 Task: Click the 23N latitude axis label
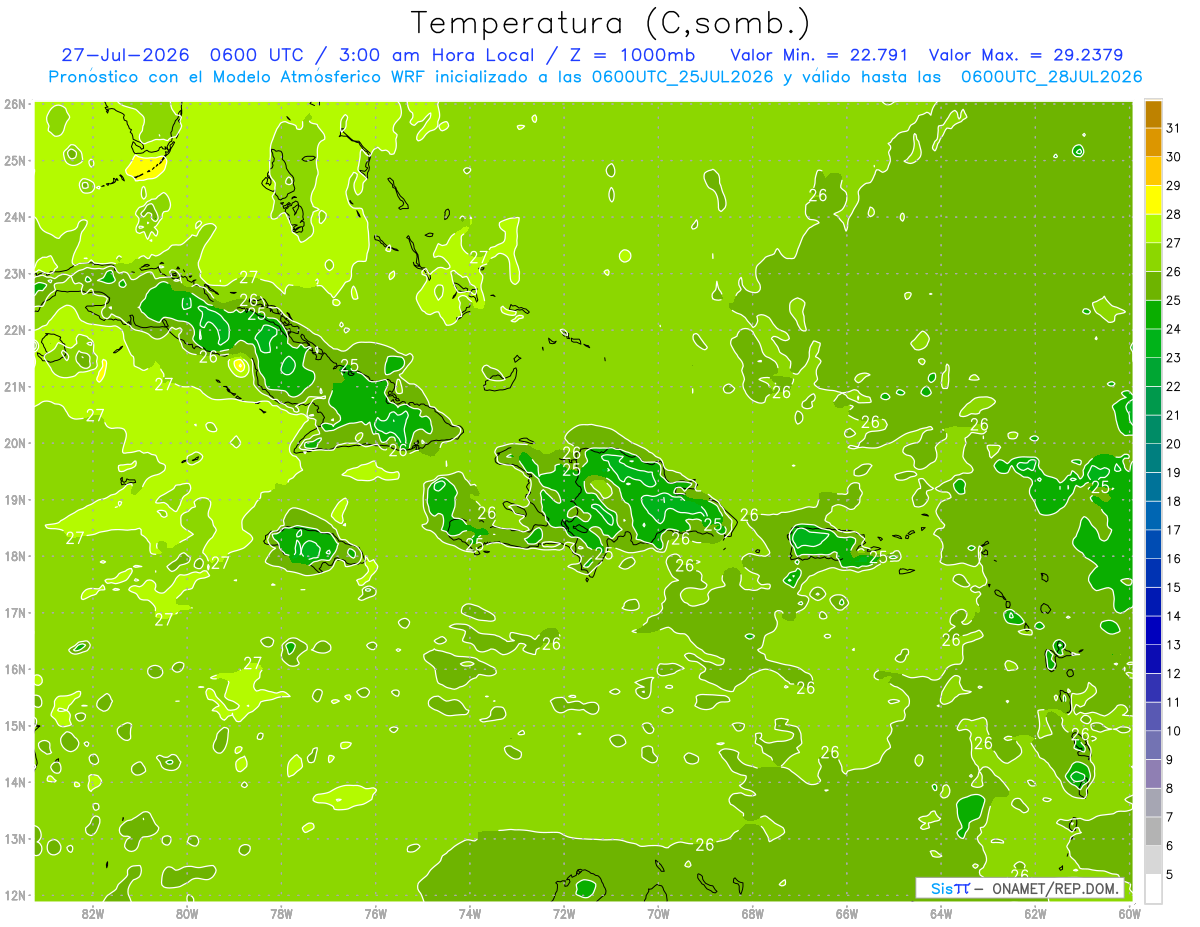coord(16,273)
